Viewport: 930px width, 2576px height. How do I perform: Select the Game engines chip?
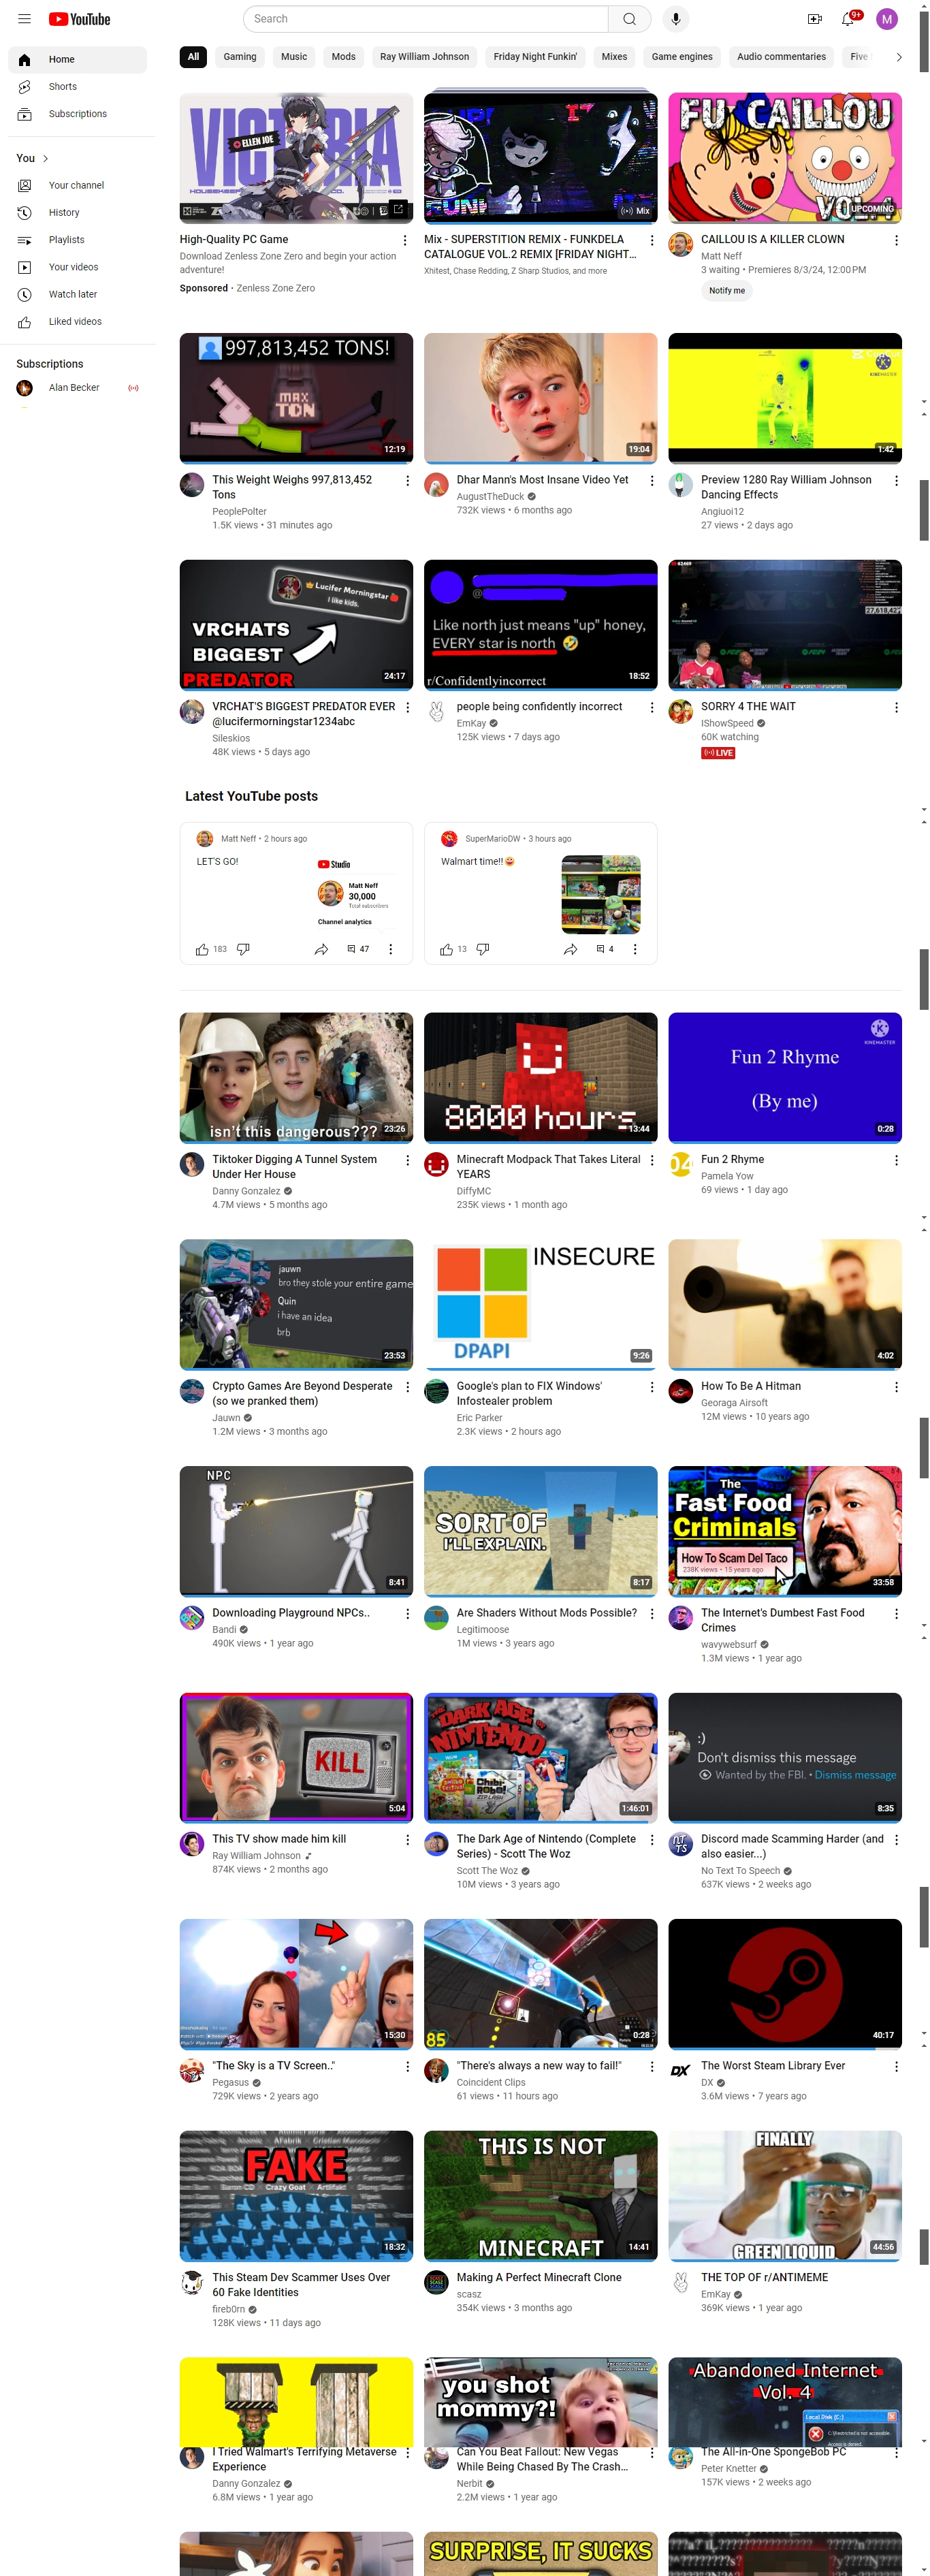pyautogui.click(x=682, y=57)
